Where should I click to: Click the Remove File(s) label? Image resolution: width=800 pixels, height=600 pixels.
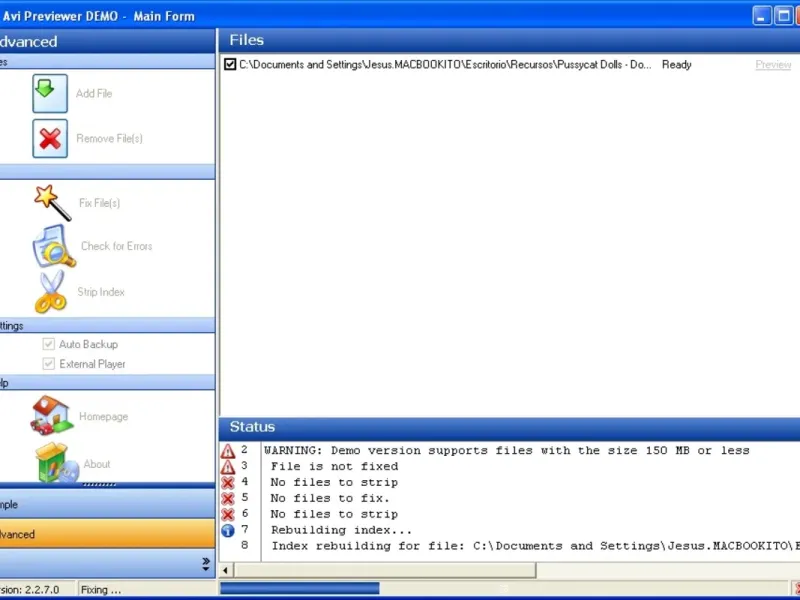click(x=109, y=138)
